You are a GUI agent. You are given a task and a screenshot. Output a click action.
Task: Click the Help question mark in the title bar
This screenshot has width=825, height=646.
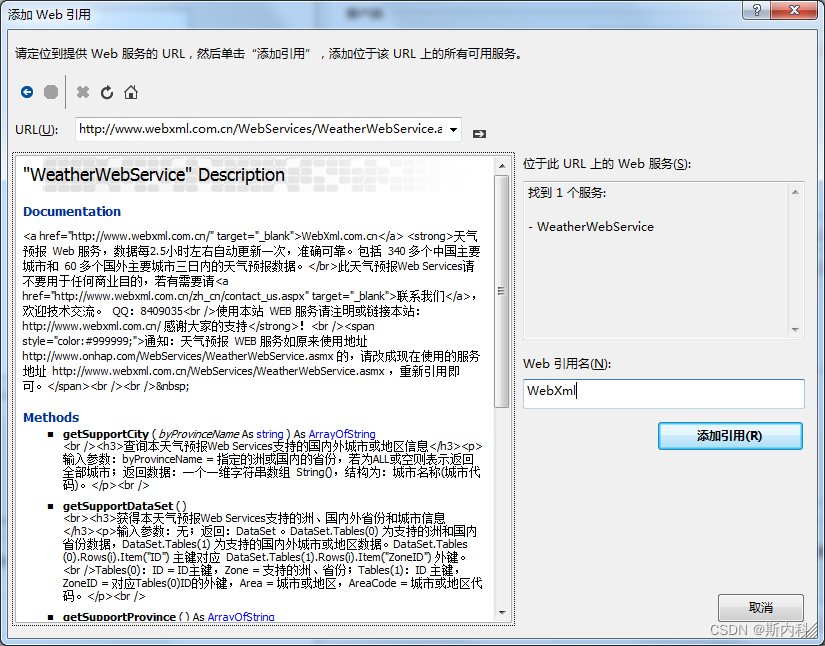757,12
